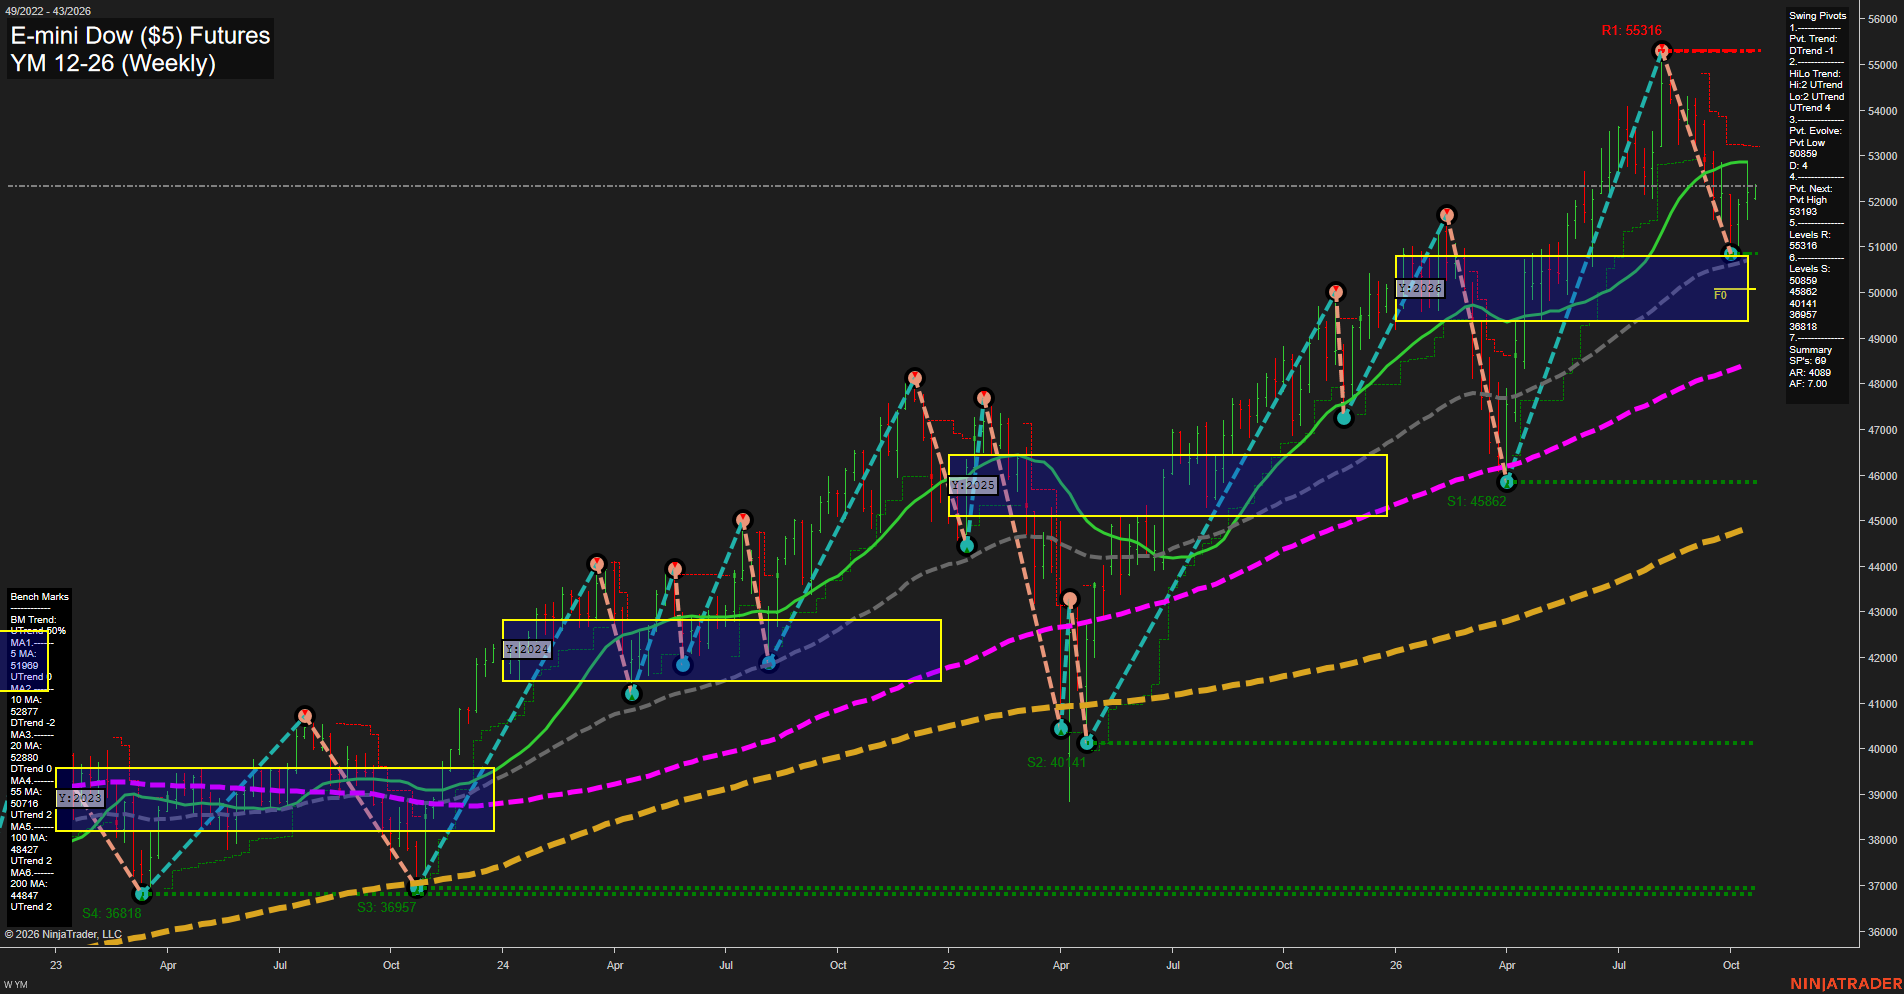Select the 200 MA value 44847
This screenshot has height=994, width=1904.
[x=25, y=895]
